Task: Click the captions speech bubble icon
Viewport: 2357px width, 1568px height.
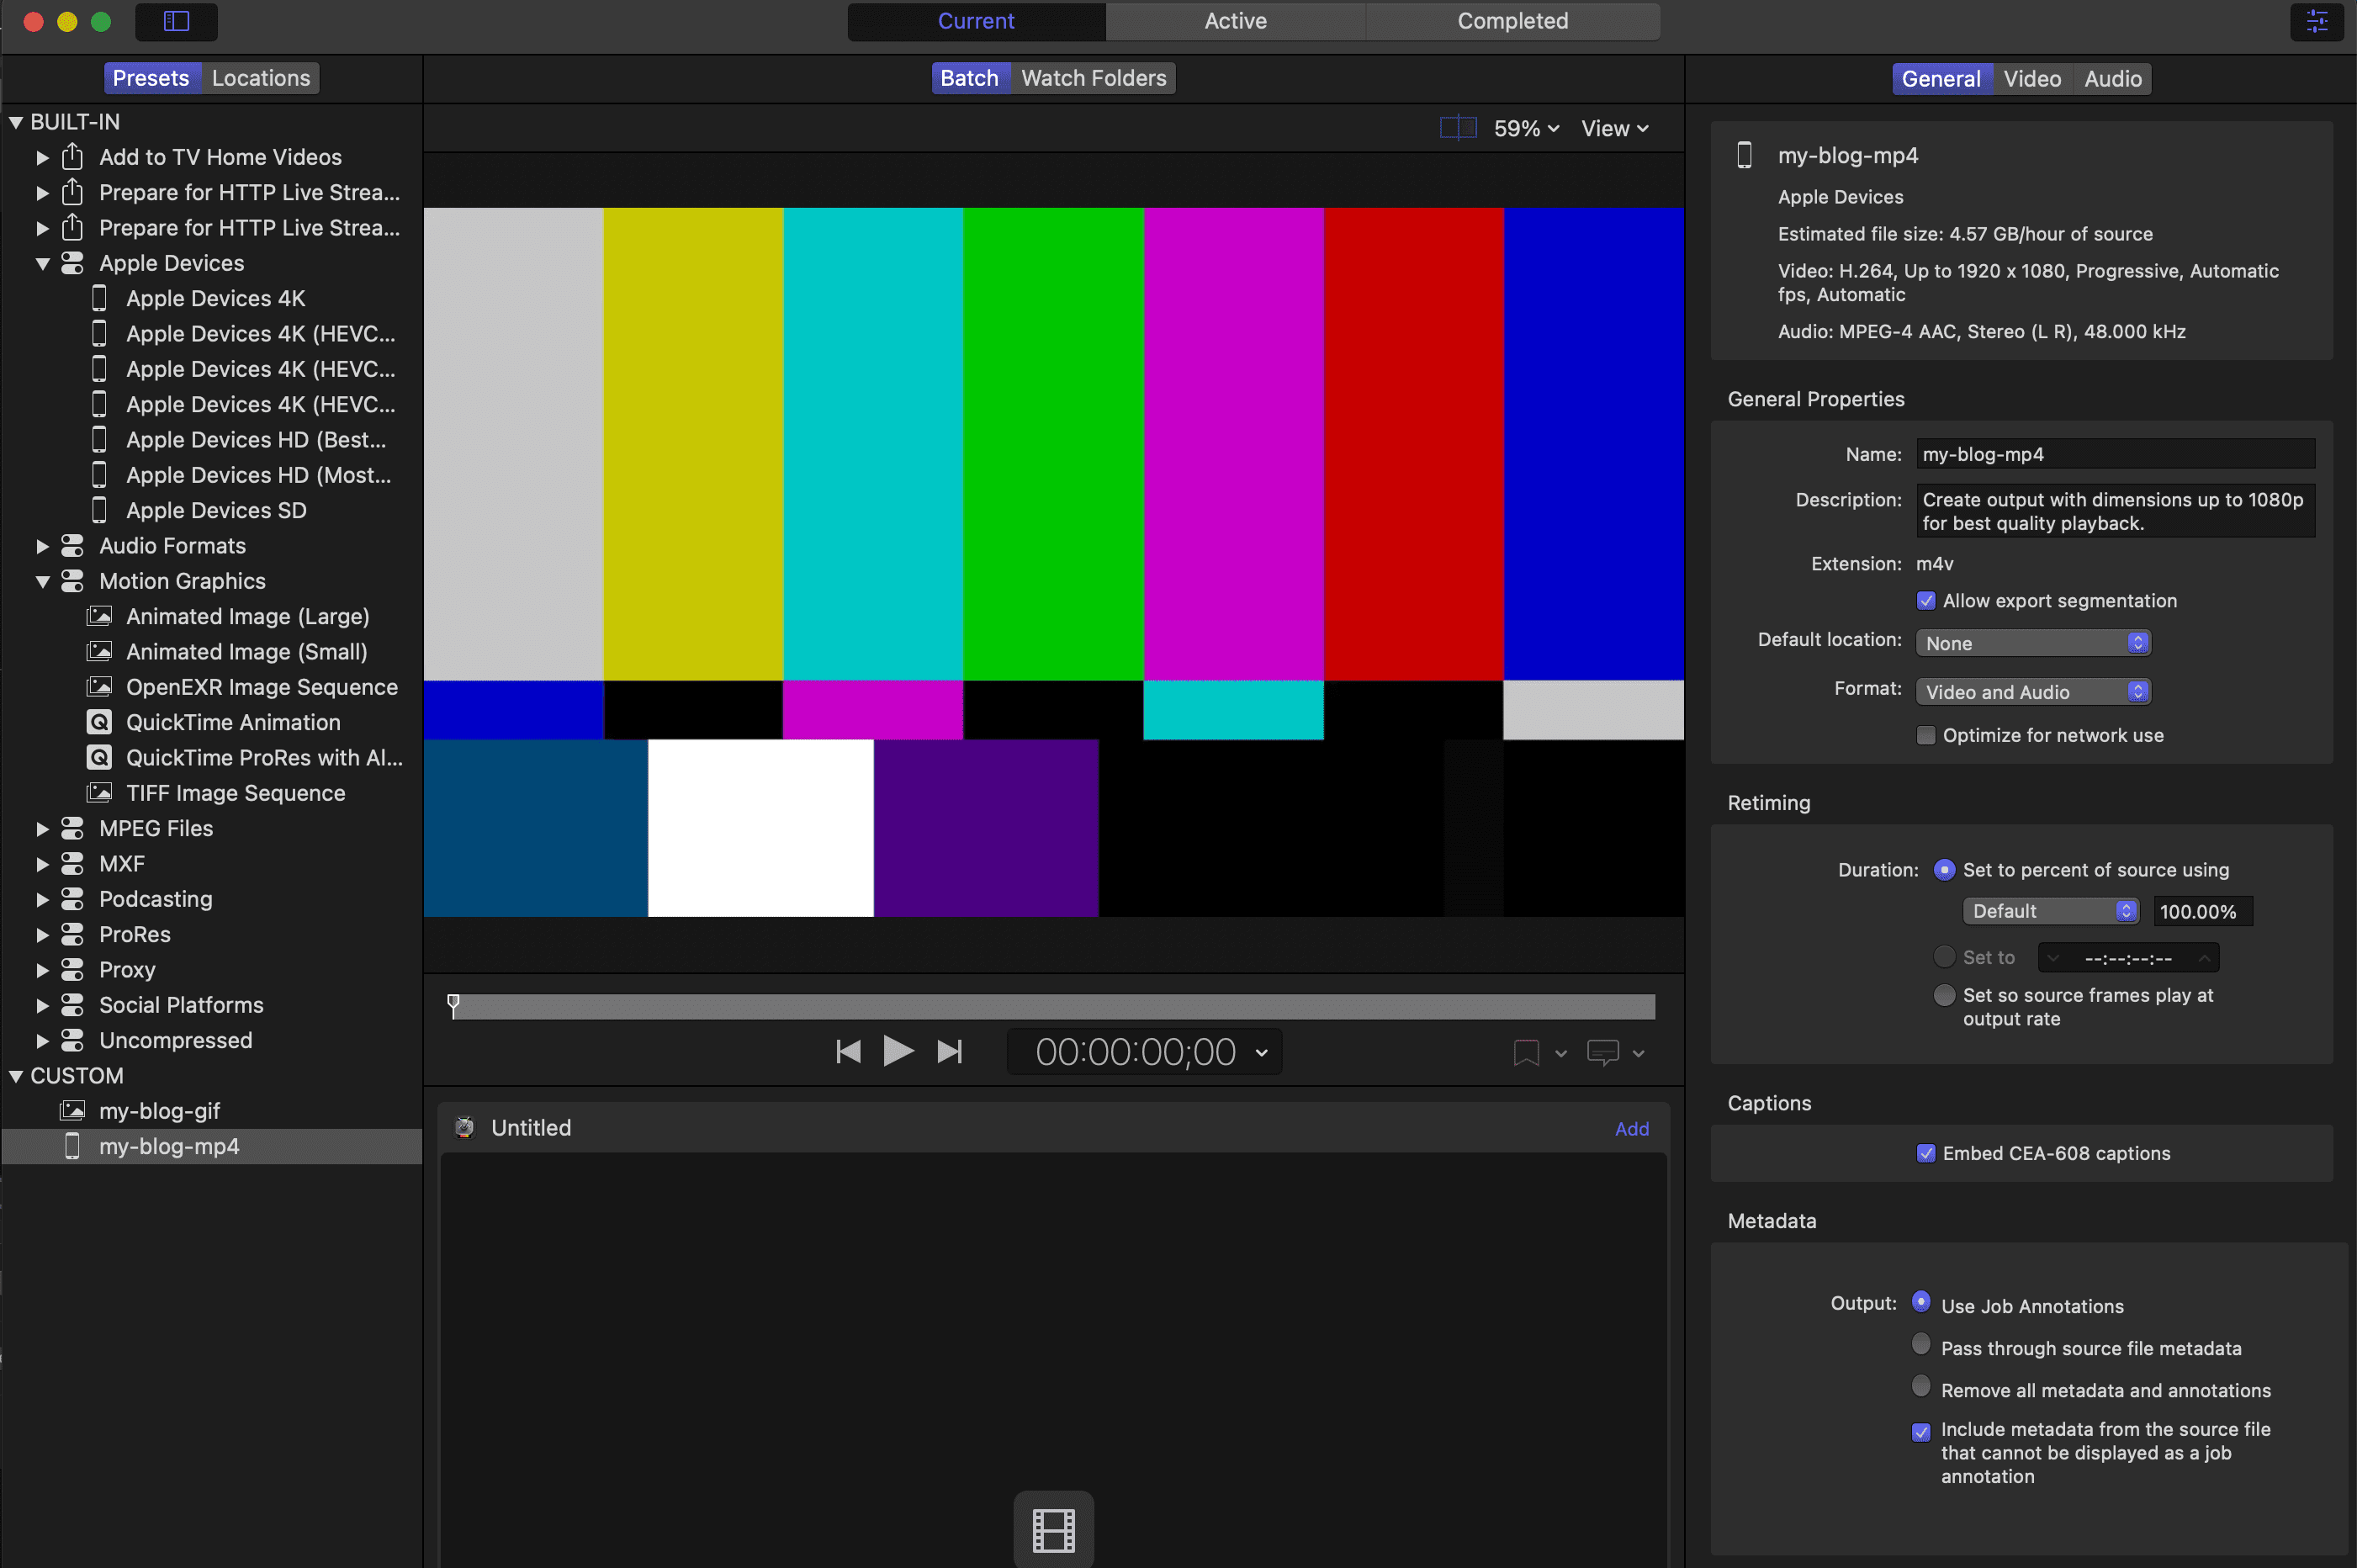Action: 1603,1053
